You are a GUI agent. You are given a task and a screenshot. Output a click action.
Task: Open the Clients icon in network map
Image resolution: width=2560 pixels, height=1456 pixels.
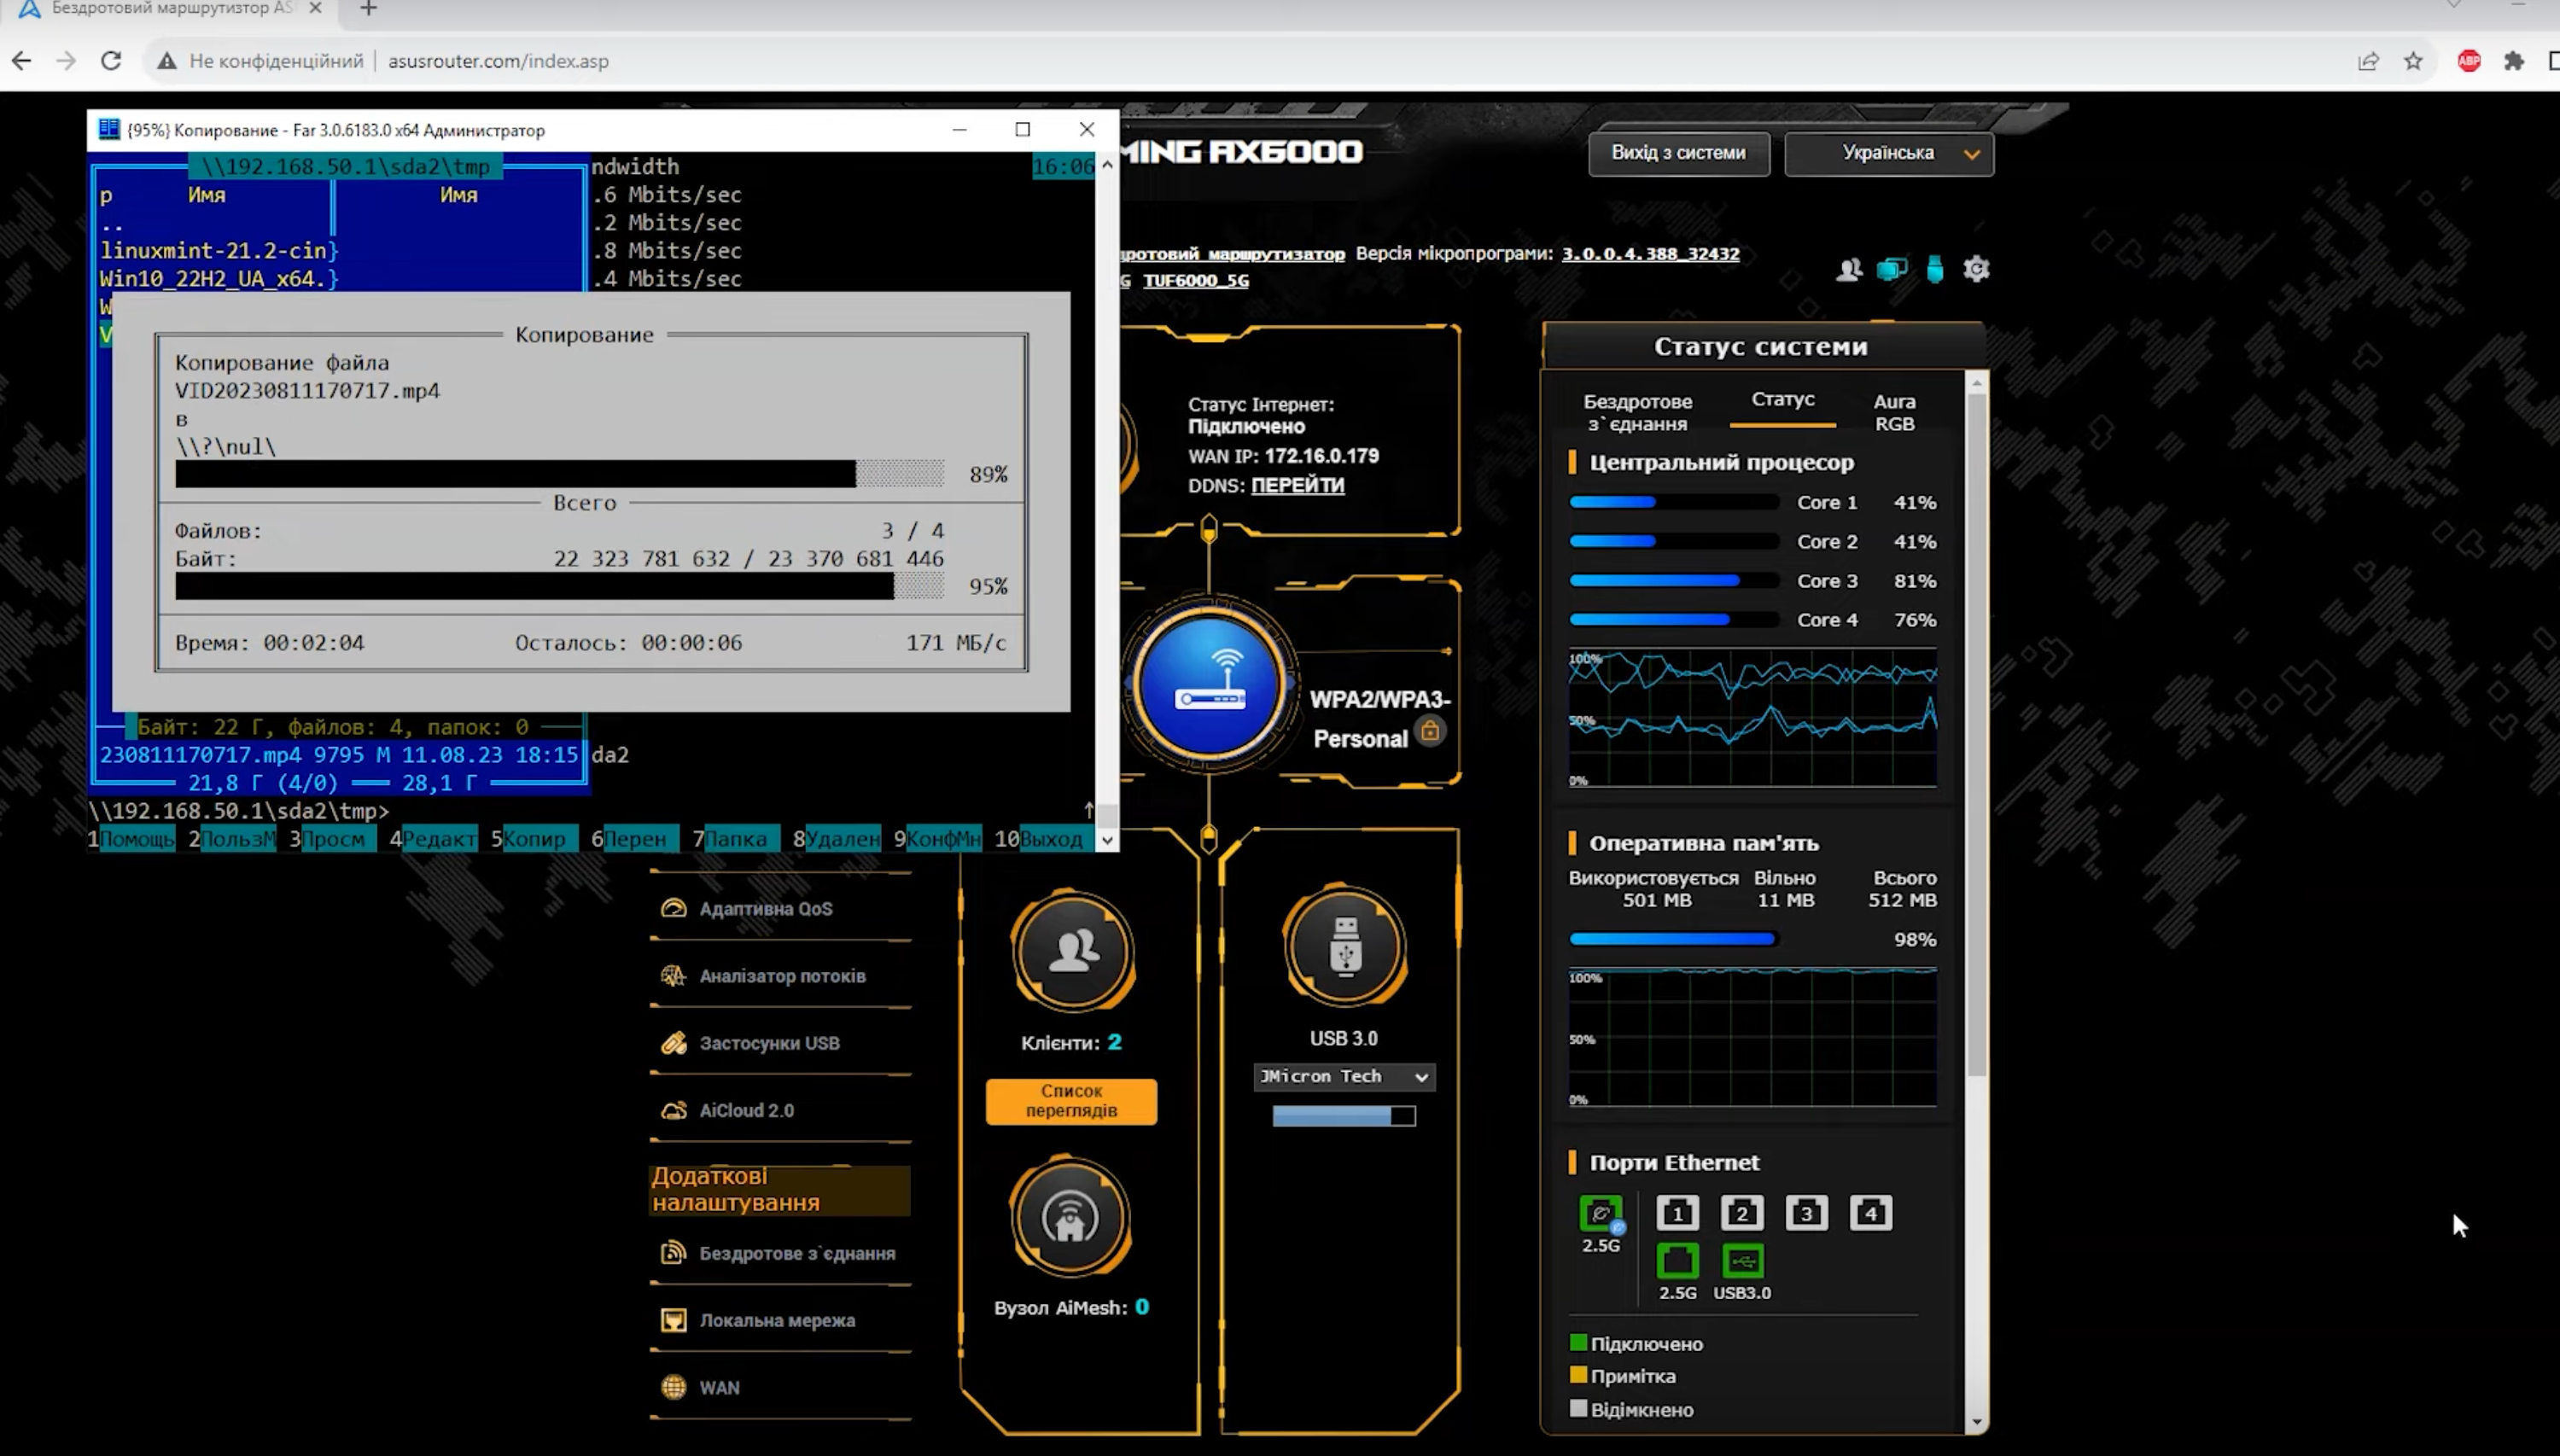point(1073,950)
